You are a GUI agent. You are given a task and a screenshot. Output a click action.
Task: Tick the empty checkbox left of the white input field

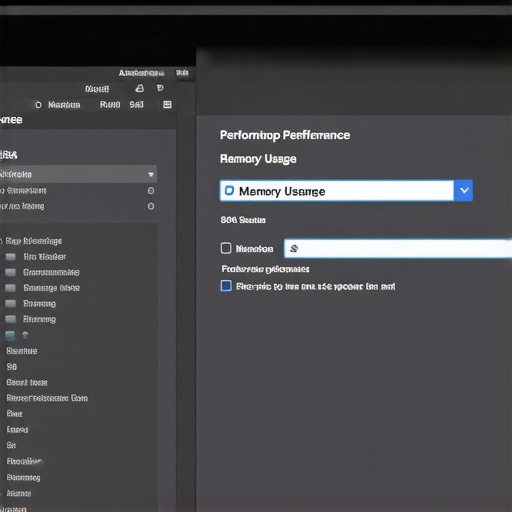coord(226,248)
